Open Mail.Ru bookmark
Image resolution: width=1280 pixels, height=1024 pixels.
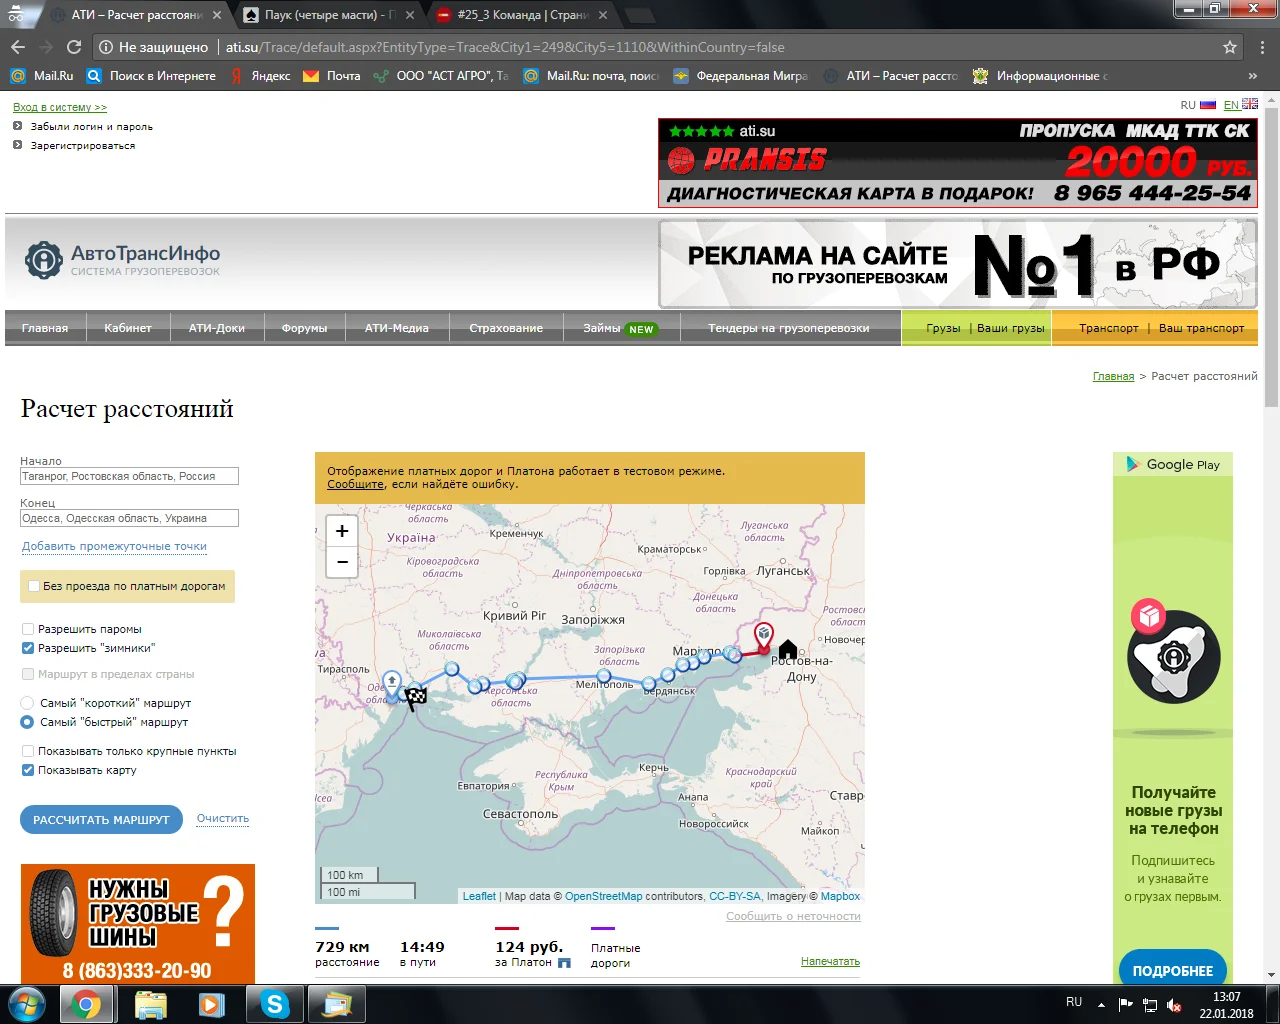click(x=42, y=76)
